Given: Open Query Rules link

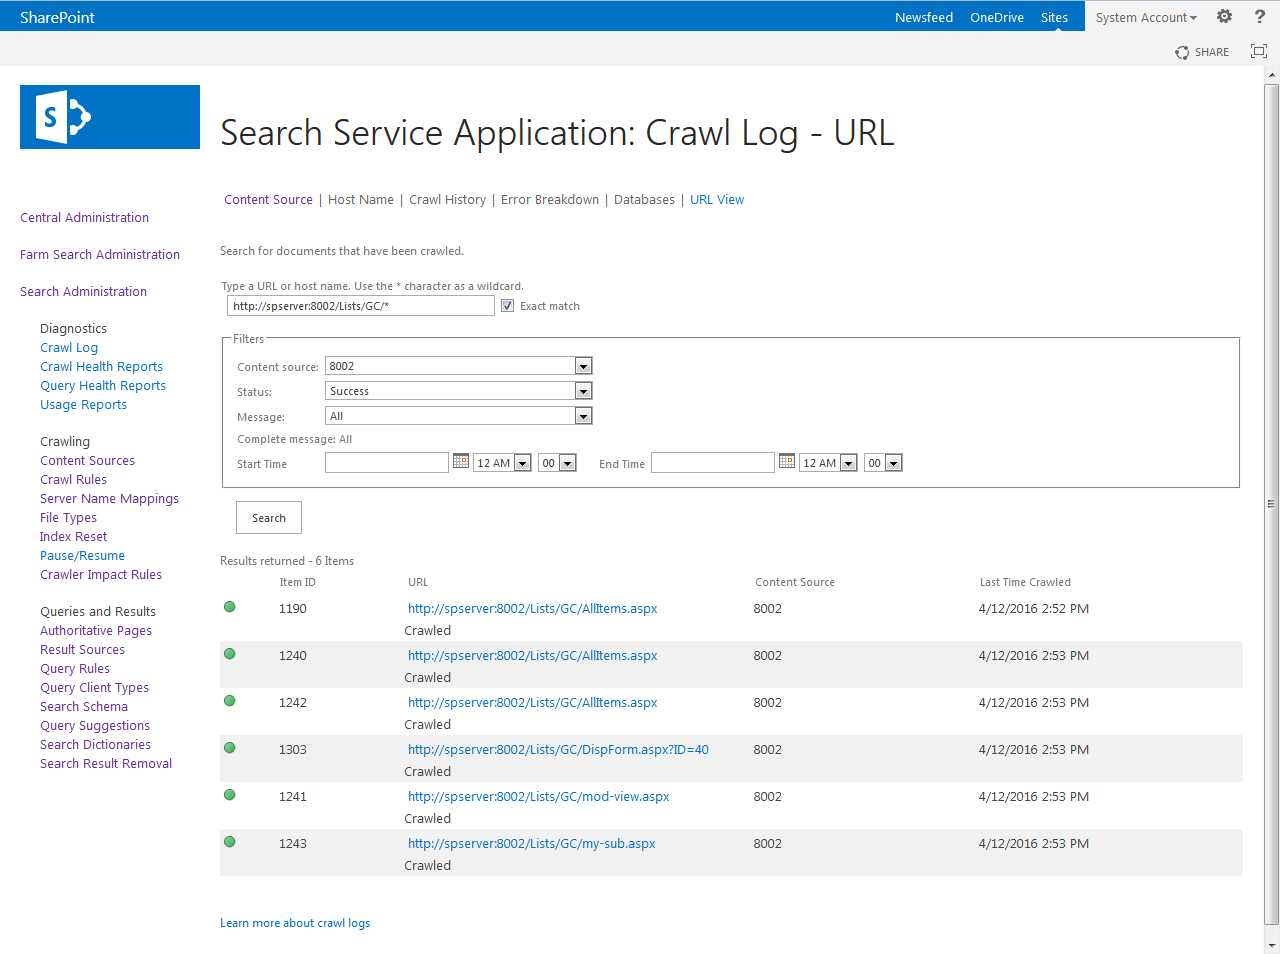Looking at the screenshot, I should [x=75, y=669].
